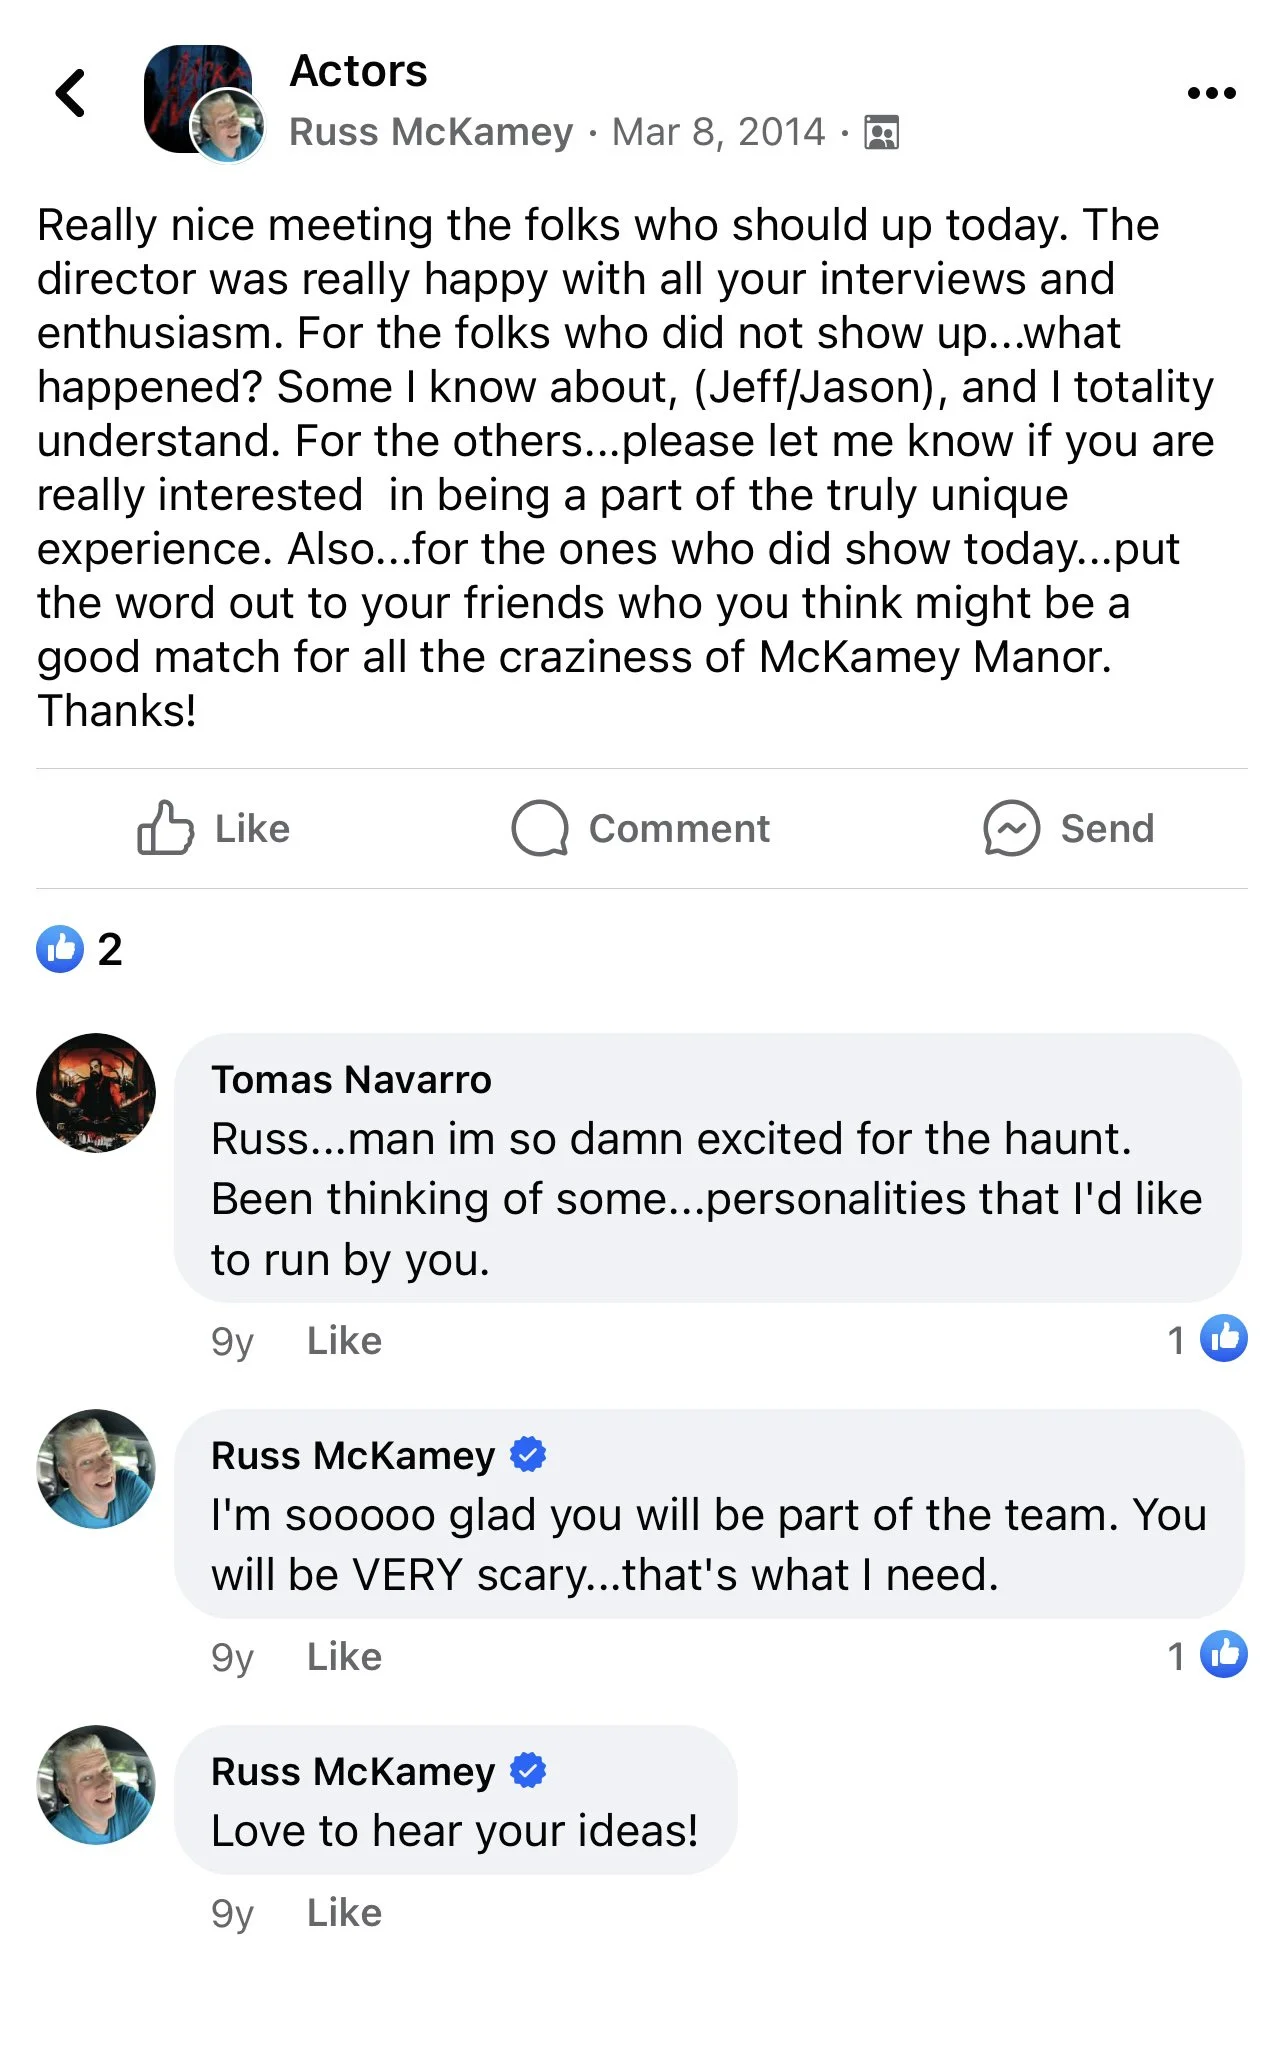
Task: Open the three-dot more options menu
Action: click(1211, 93)
